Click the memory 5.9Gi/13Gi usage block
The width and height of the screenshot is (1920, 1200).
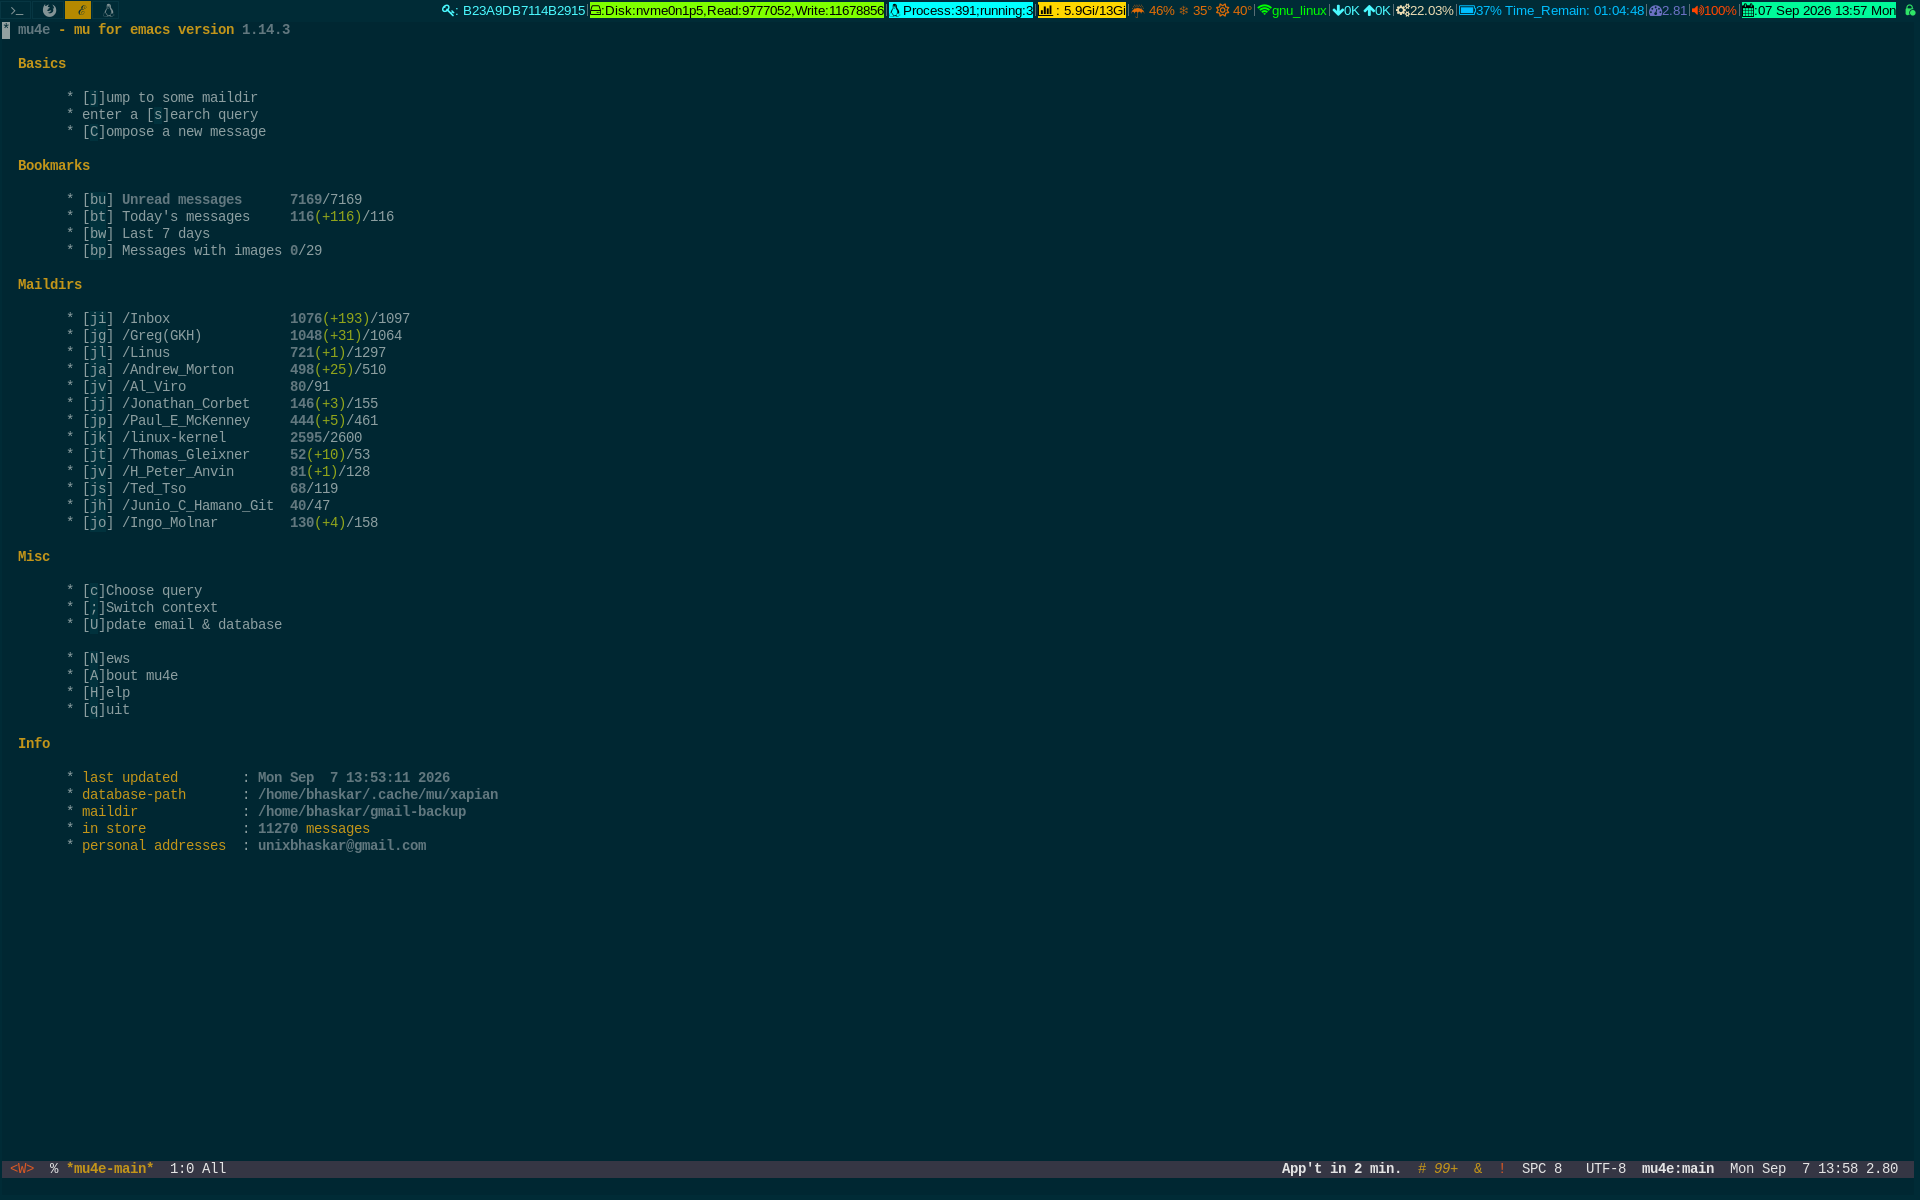coord(1081,10)
